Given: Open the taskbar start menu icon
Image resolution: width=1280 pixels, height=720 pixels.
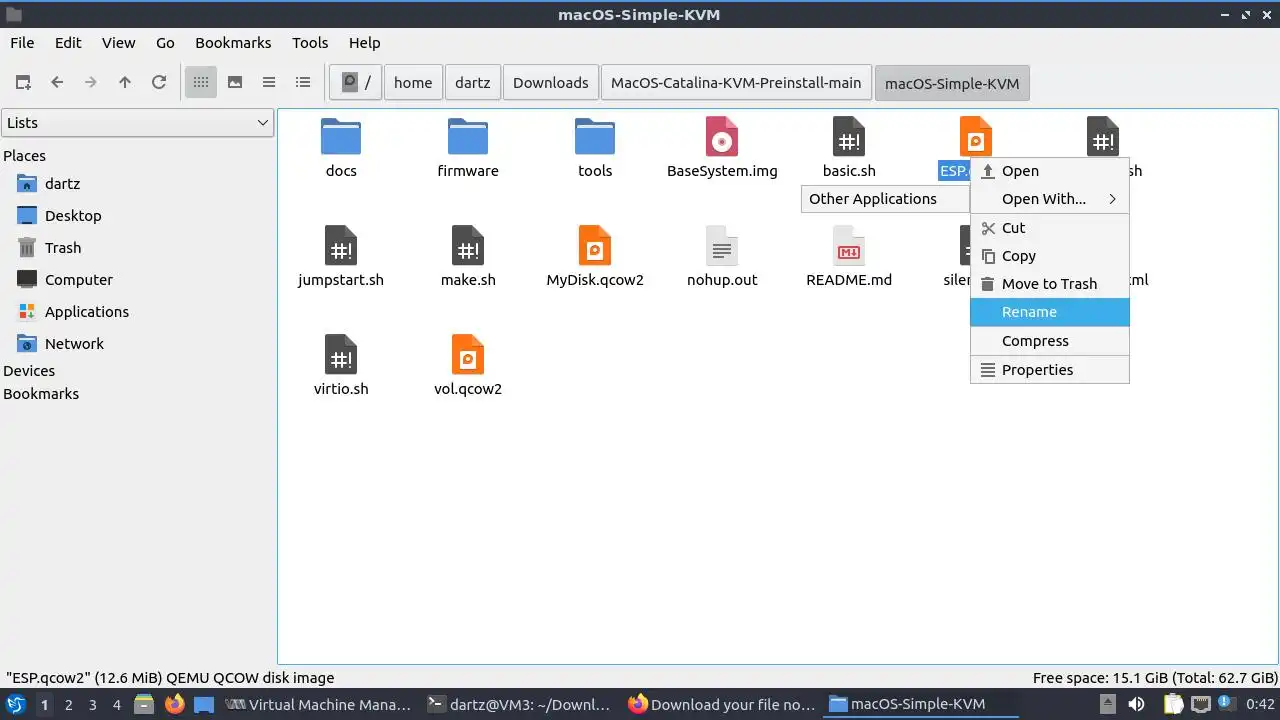Looking at the screenshot, I should (x=16, y=705).
